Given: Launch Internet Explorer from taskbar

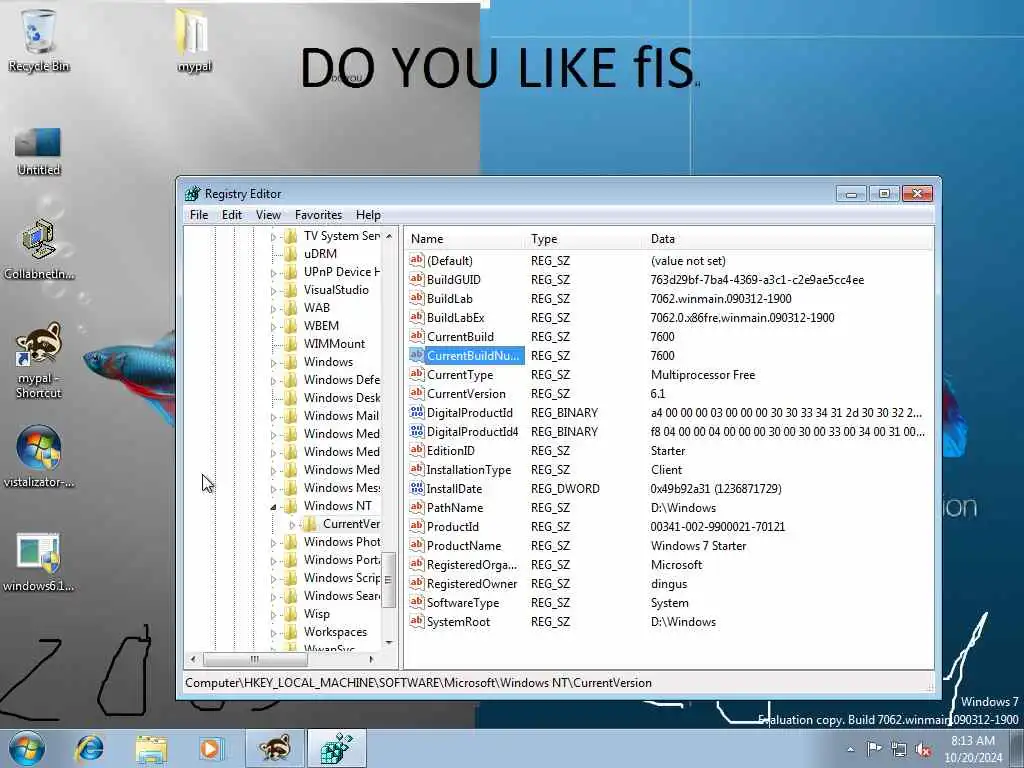Looking at the screenshot, I should click(89, 748).
